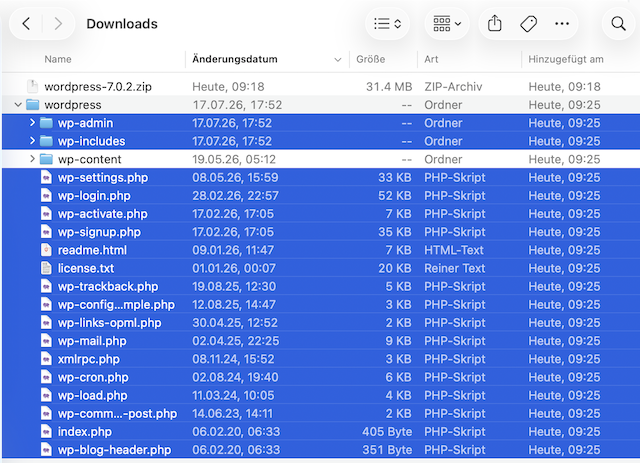Click the wp-content folder icon
This screenshot has width=640, height=463.
pos(46,159)
